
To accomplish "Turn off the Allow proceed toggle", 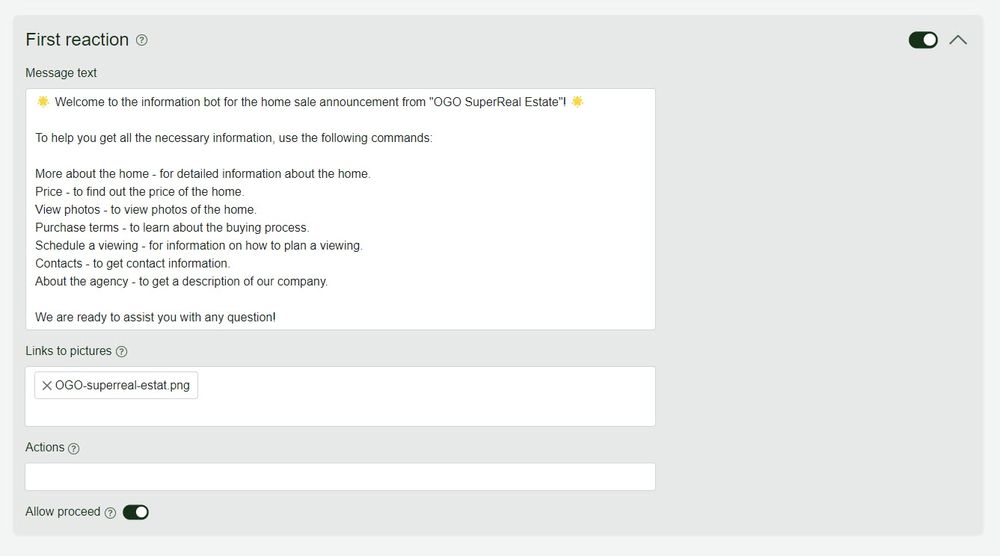I will [x=136, y=512].
